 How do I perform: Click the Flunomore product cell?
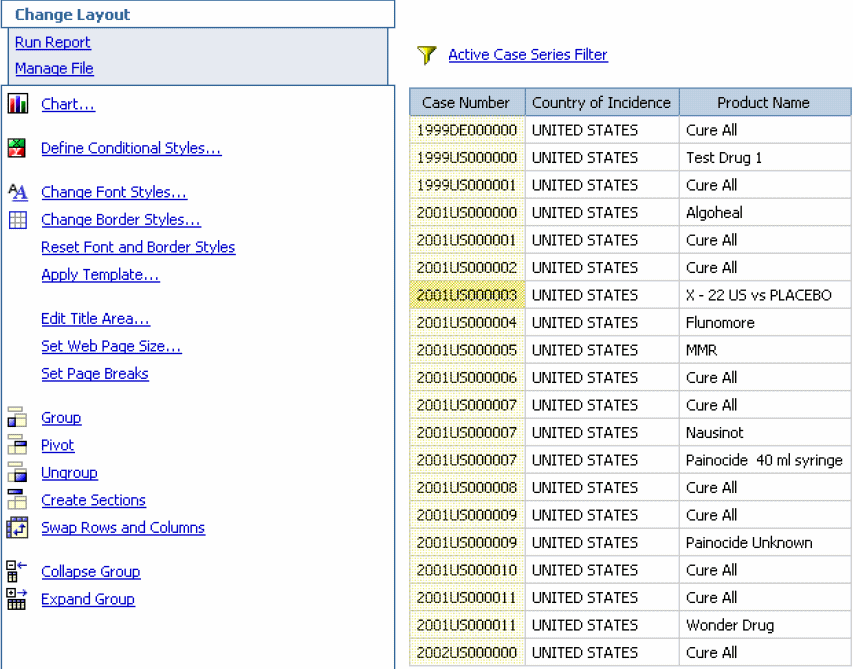pyautogui.click(x=765, y=323)
